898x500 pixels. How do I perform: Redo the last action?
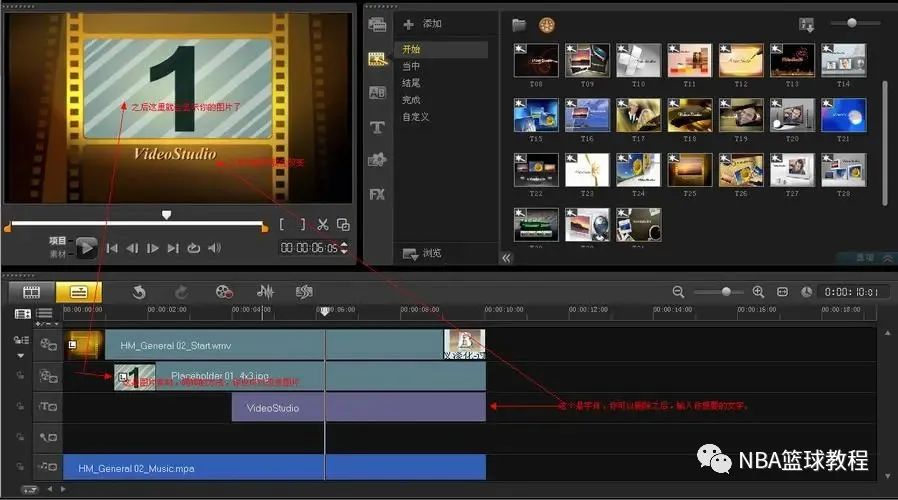point(182,292)
